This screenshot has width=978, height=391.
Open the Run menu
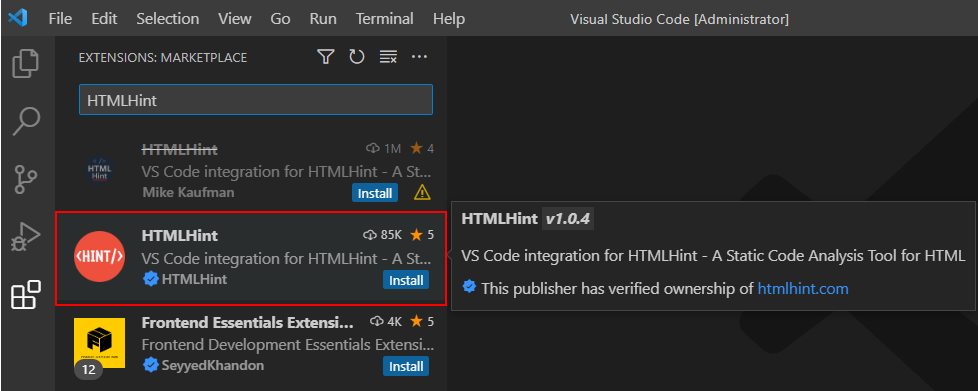(323, 19)
